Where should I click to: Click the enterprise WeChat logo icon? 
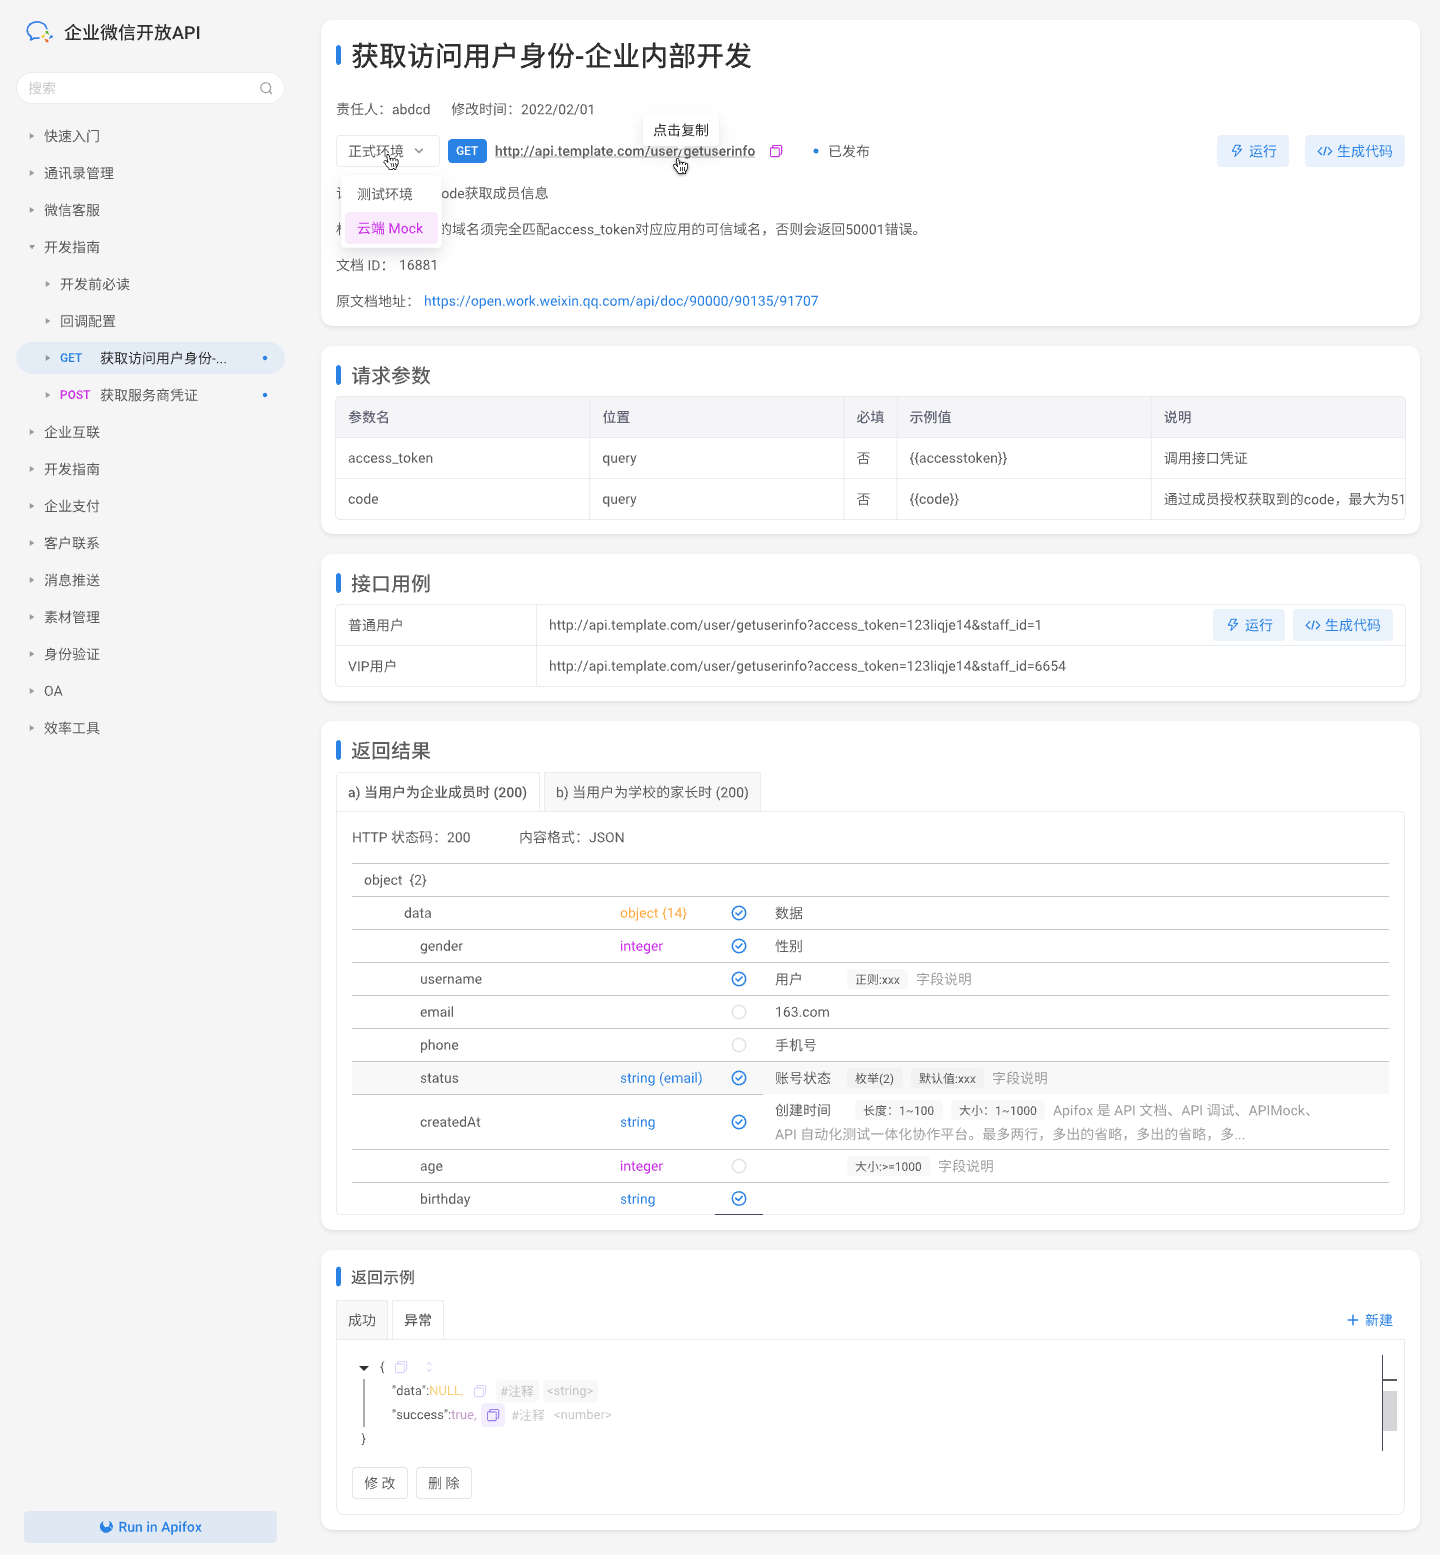(38, 32)
